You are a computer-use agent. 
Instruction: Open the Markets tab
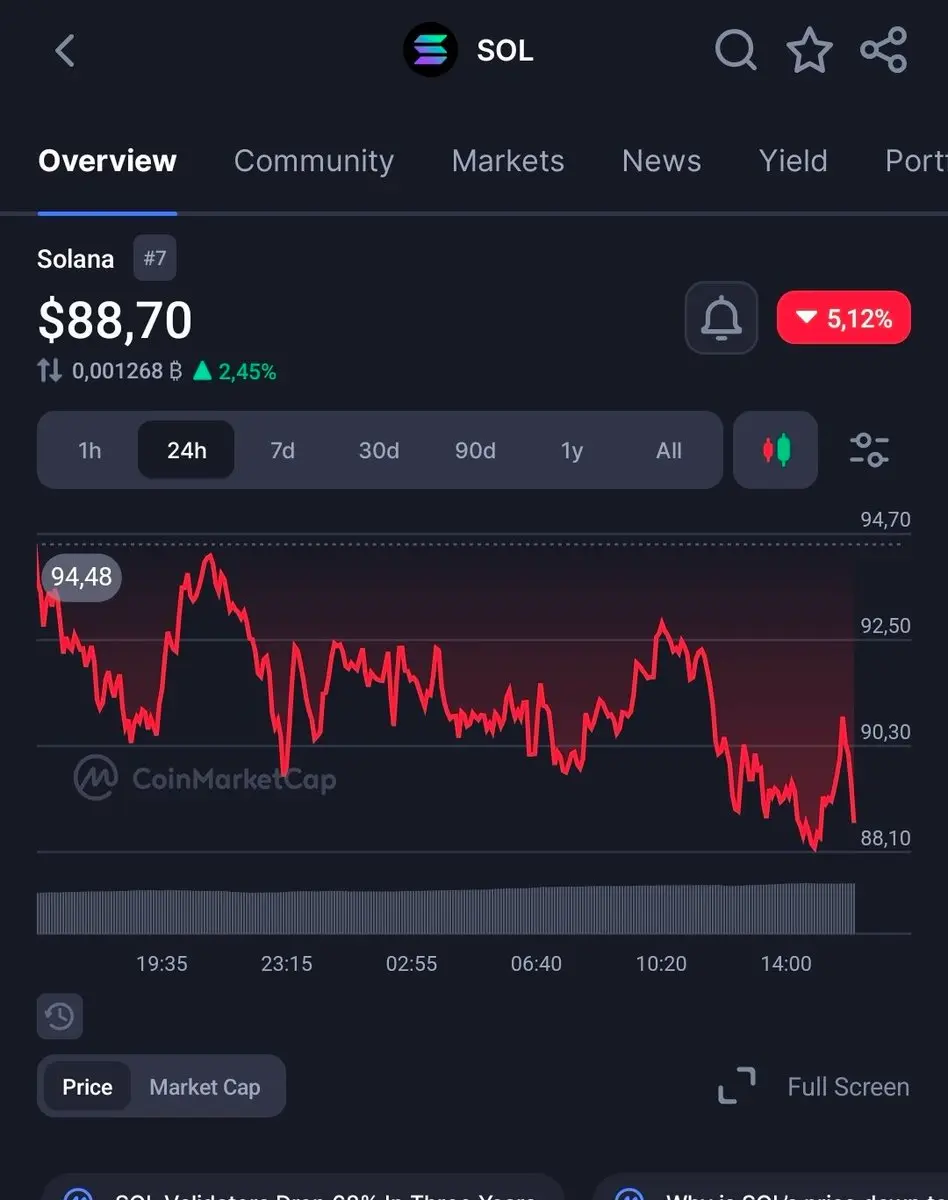pyautogui.click(x=508, y=161)
